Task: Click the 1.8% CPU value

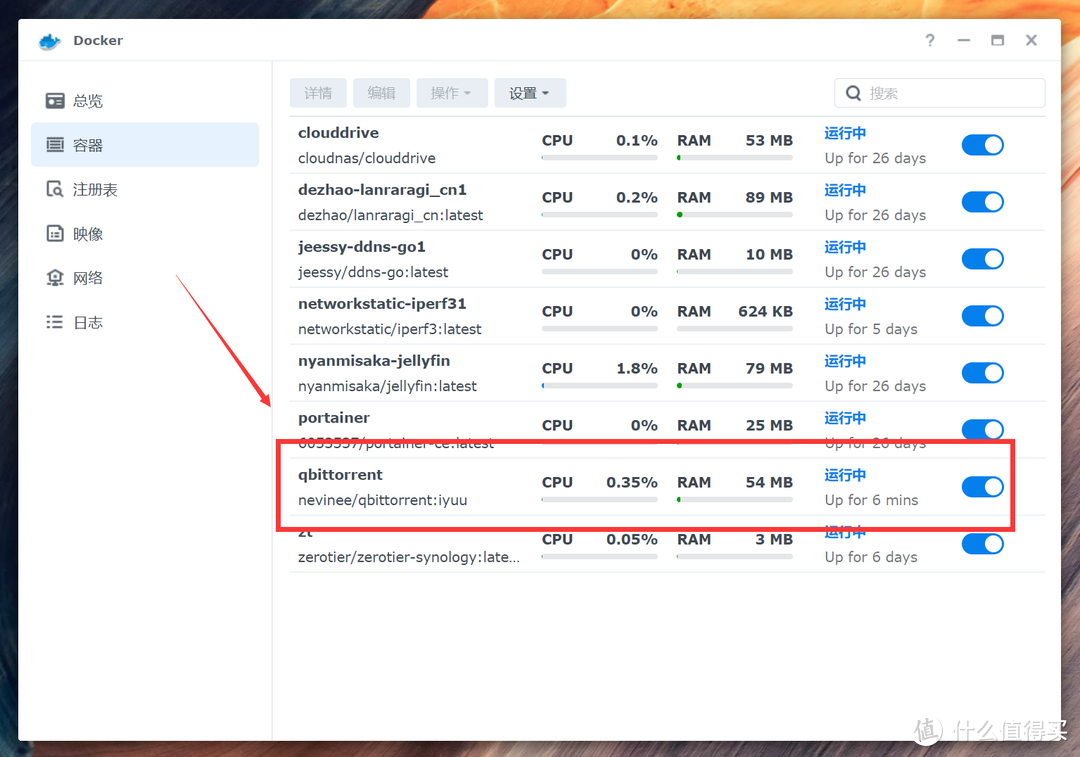Action: pos(636,369)
